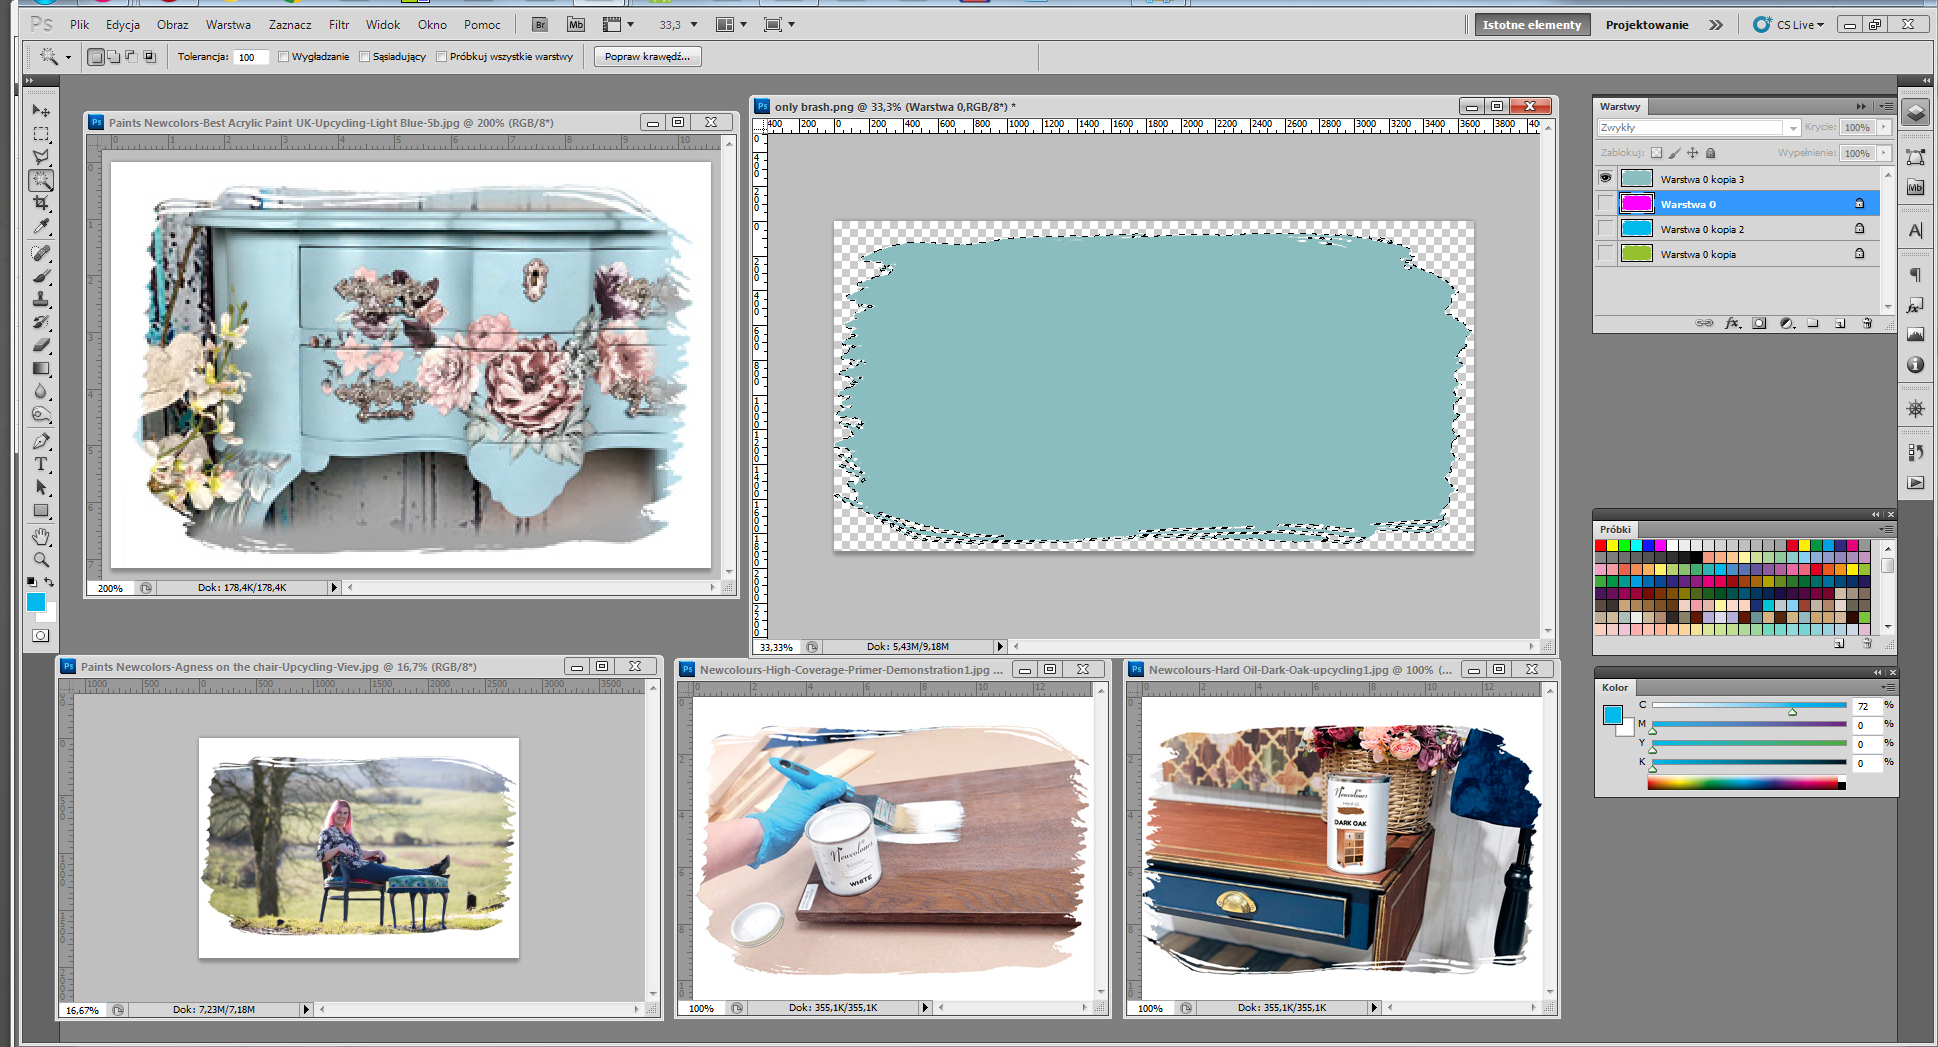Check the Sąsiadujący option
This screenshot has height=1047, width=1938.
365,57
